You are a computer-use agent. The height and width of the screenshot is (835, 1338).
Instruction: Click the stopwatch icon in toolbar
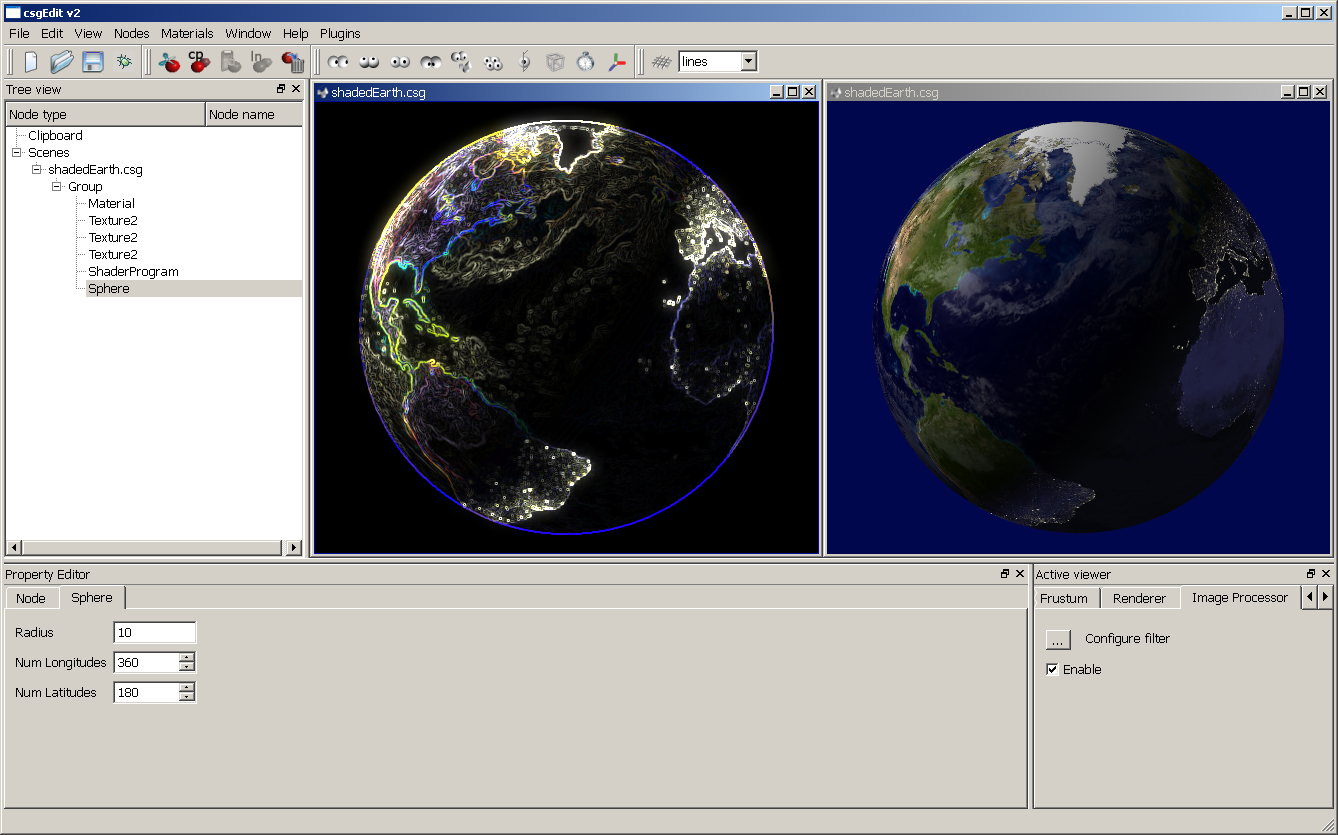point(586,62)
